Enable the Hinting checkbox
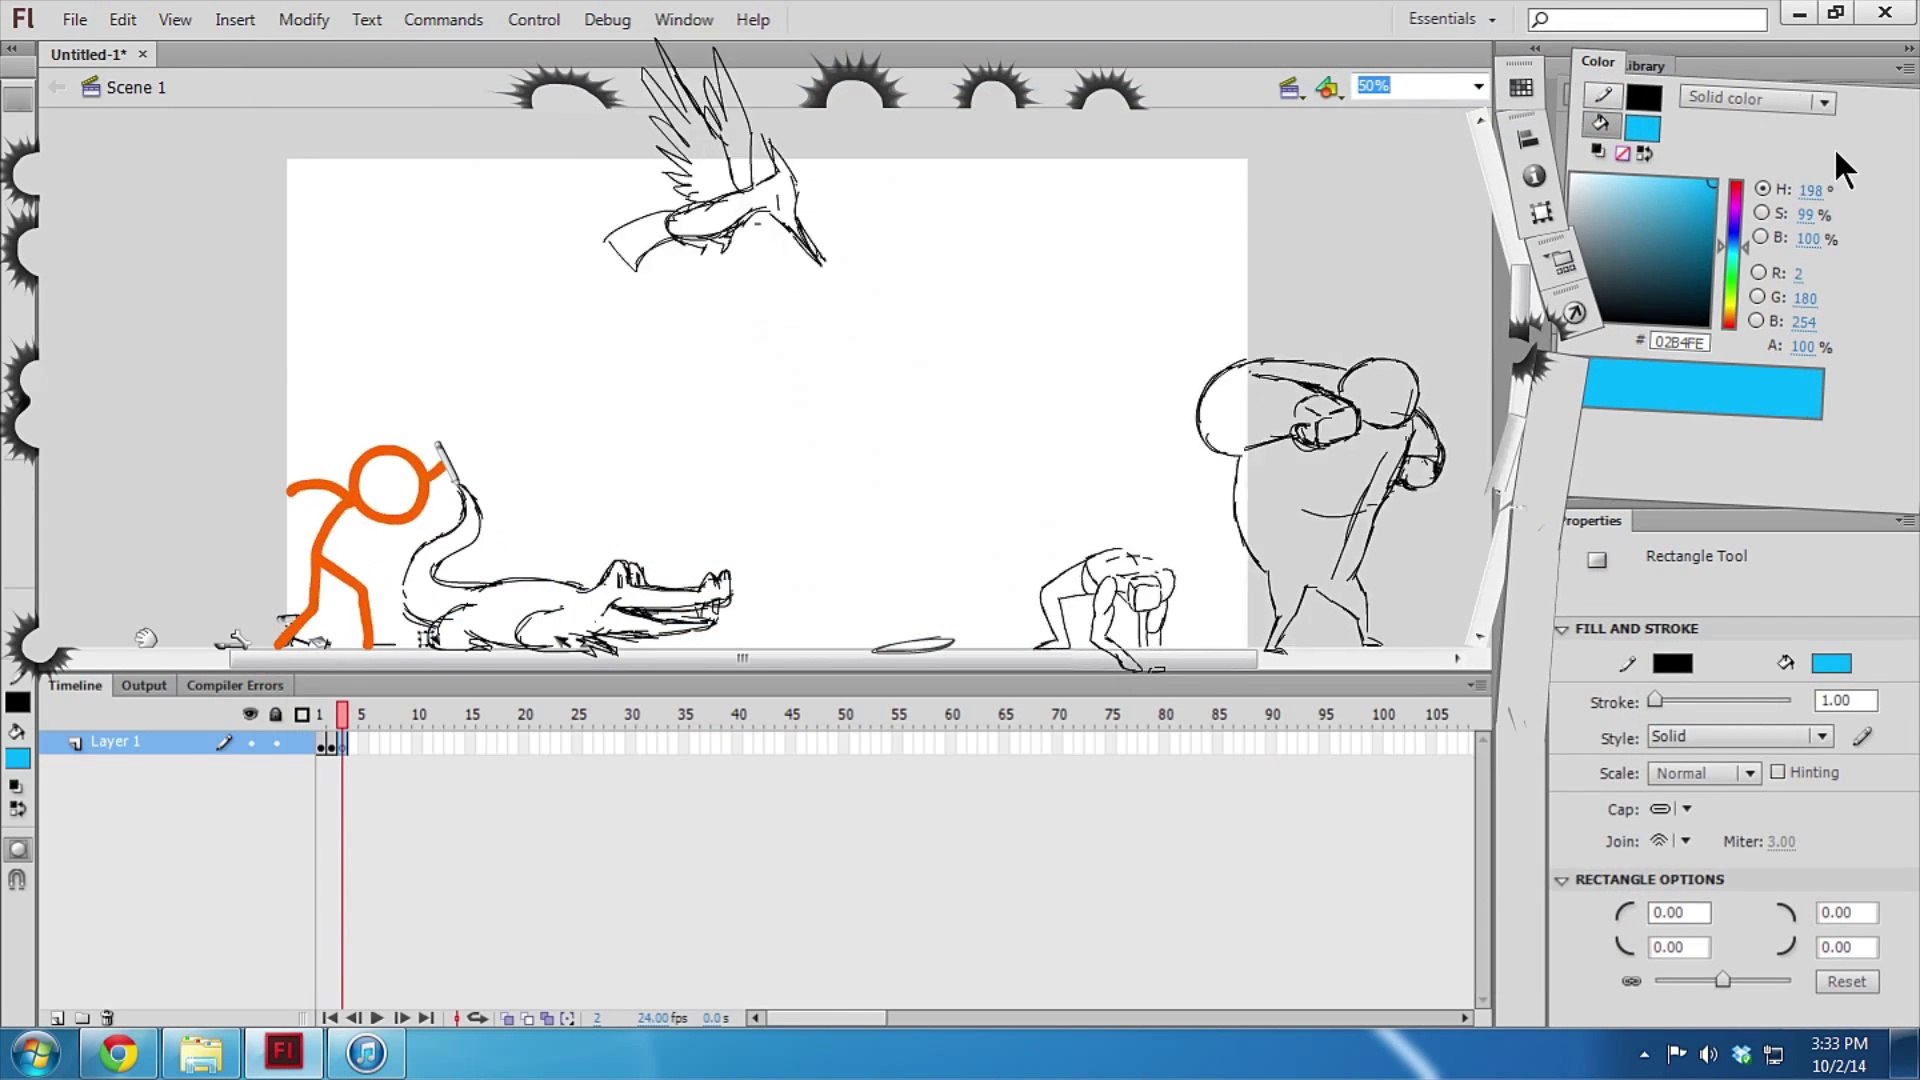This screenshot has height=1080, width=1920. (x=1777, y=772)
